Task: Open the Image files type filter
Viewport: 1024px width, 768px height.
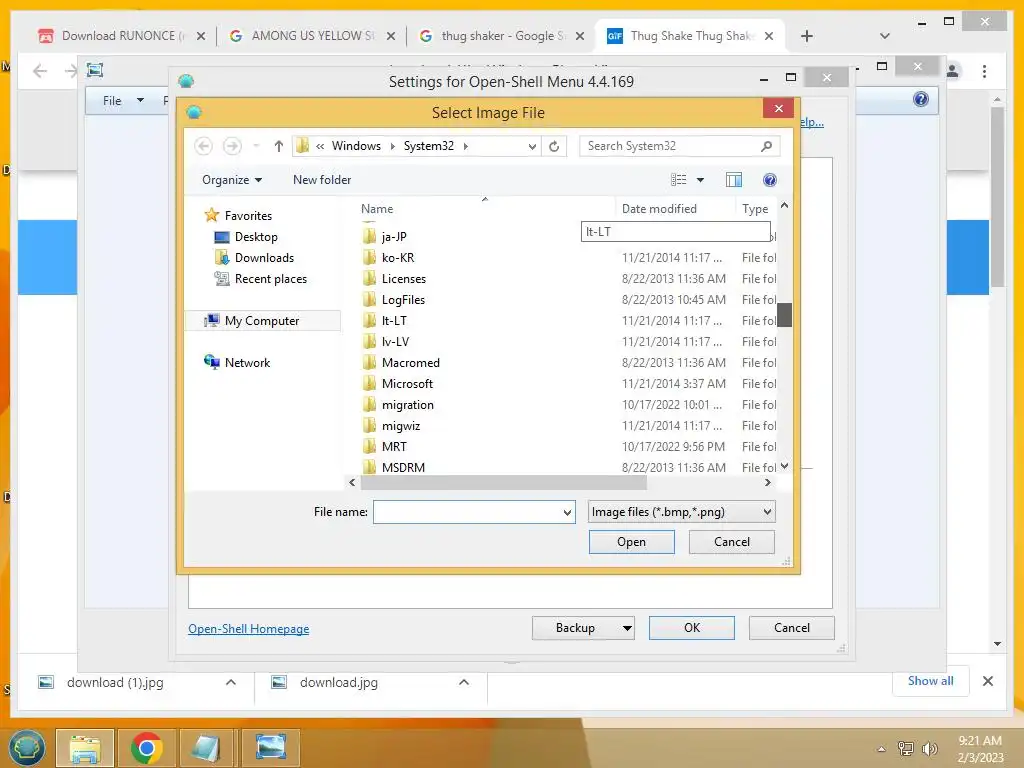Action: tap(681, 512)
